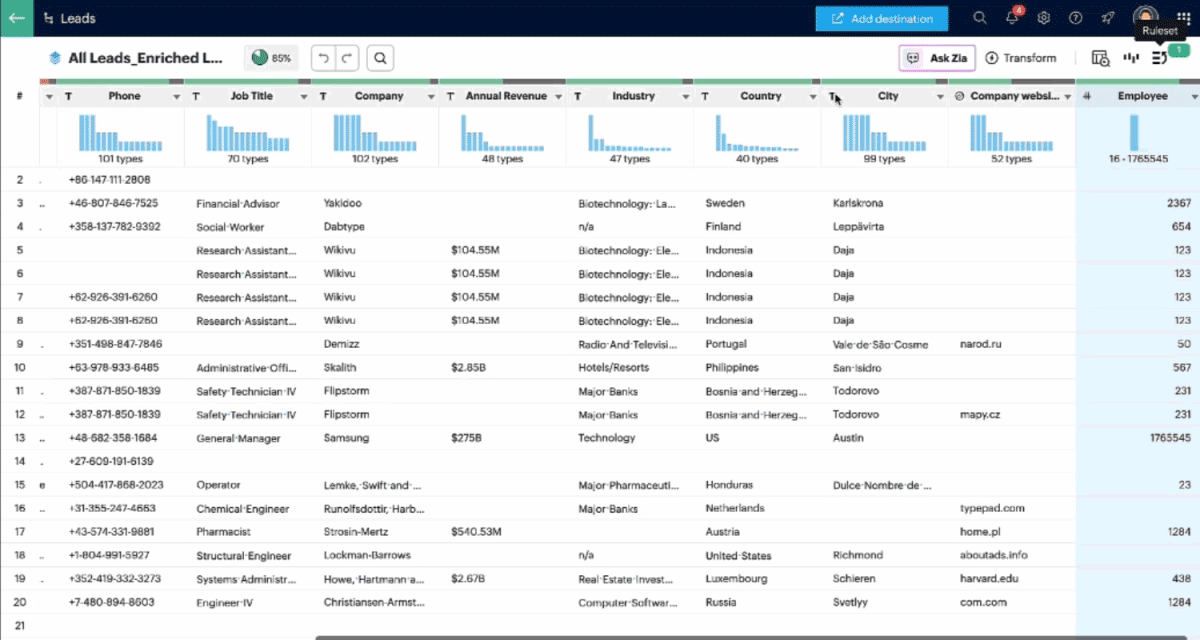Click the 85% data quality indicator
This screenshot has width=1200, height=640.
271,58
